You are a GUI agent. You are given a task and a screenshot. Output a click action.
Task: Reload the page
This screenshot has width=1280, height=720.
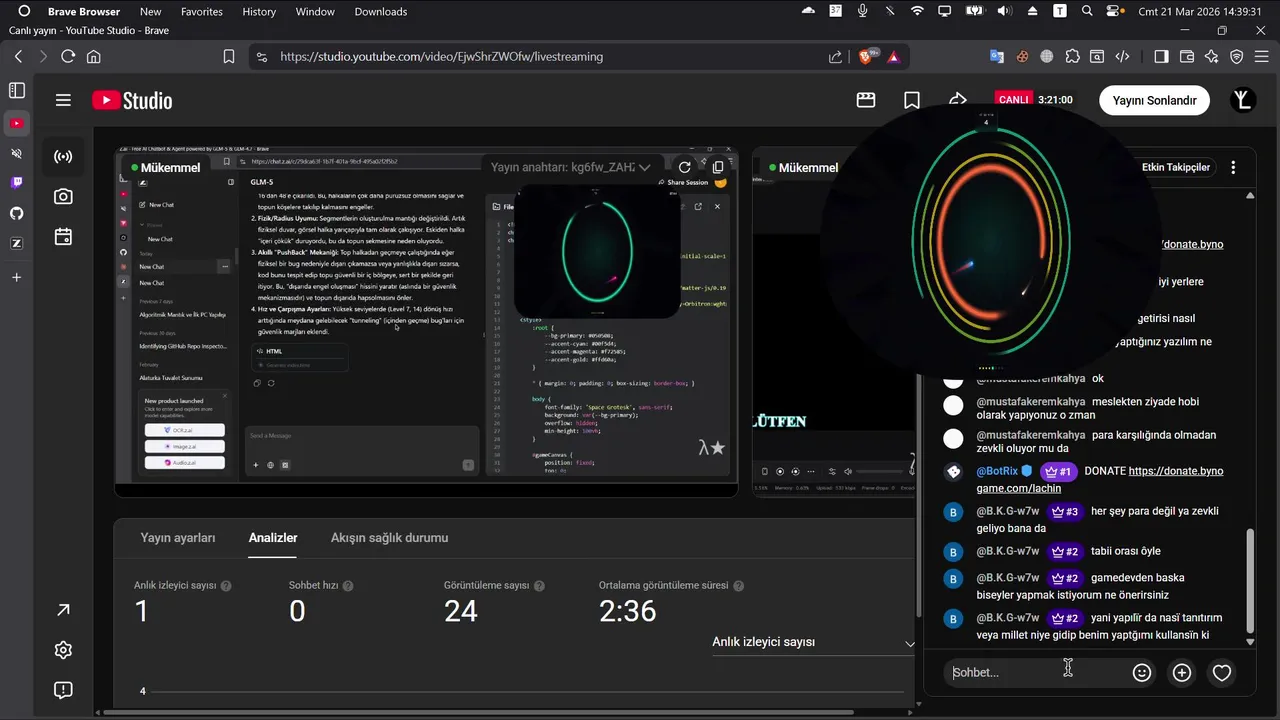(68, 57)
